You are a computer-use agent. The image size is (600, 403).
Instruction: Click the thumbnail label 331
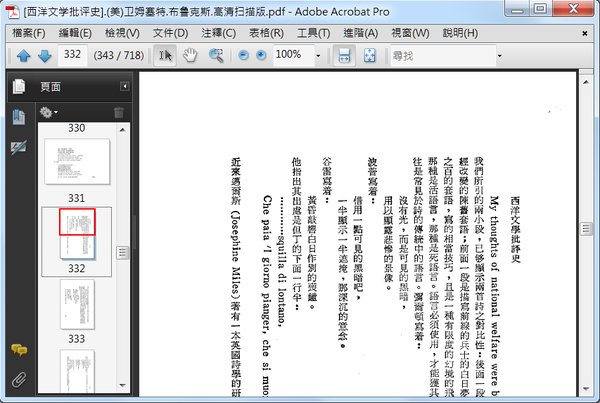[x=77, y=198]
